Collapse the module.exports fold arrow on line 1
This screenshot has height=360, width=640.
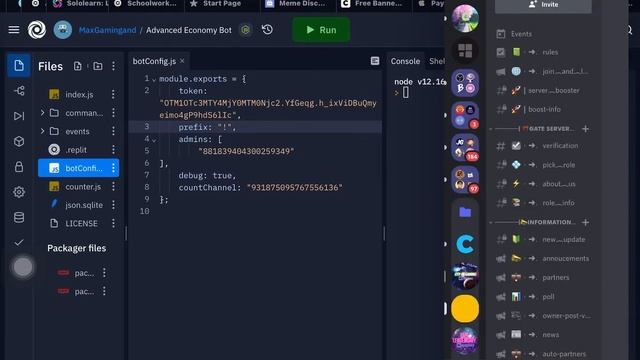pyautogui.click(x=154, y=80)
